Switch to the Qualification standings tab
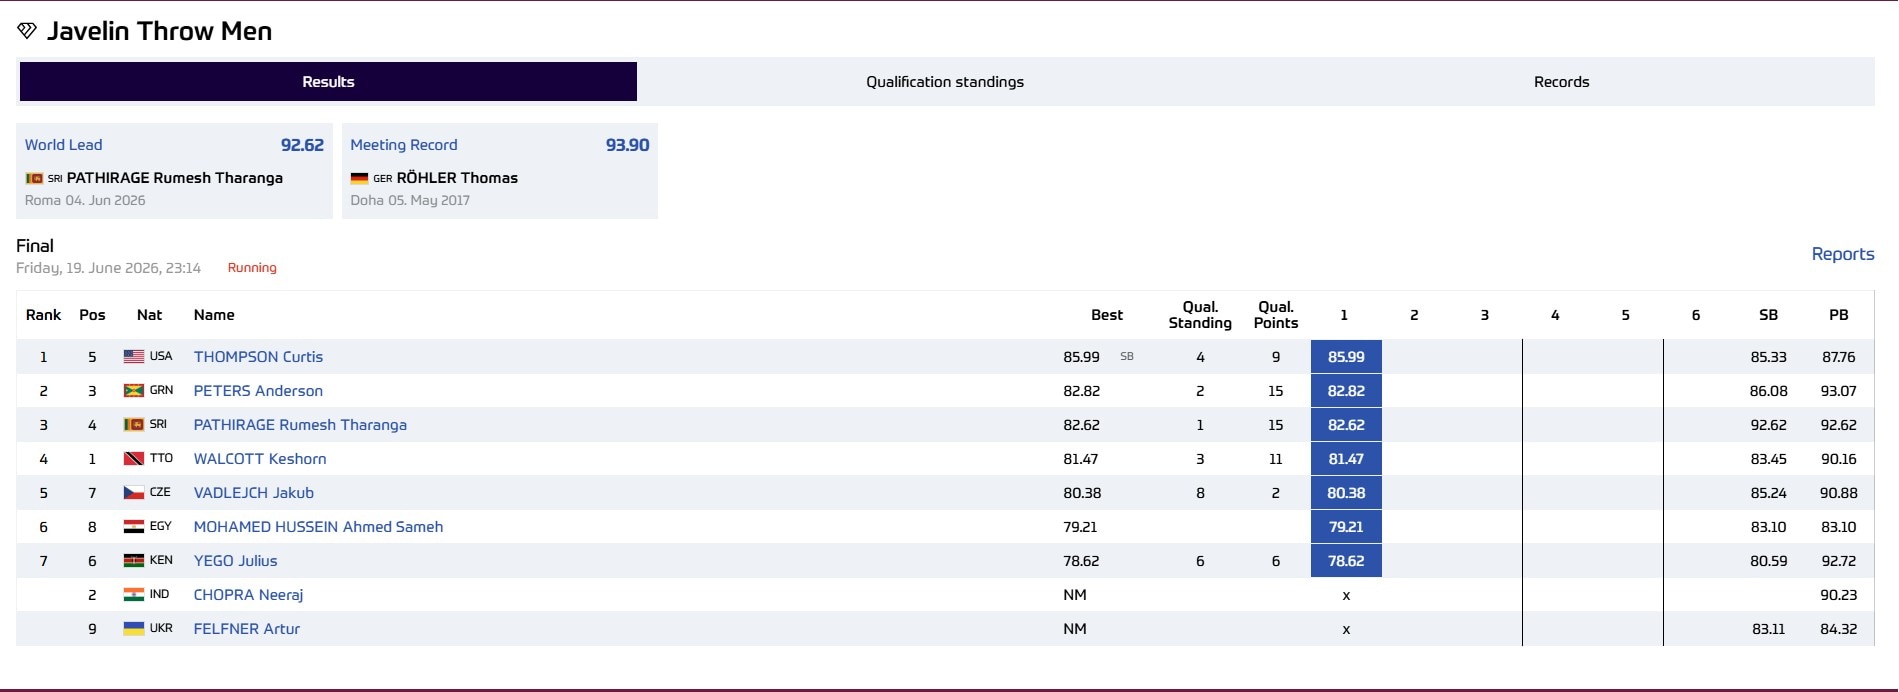 click(x=945, y=82)
